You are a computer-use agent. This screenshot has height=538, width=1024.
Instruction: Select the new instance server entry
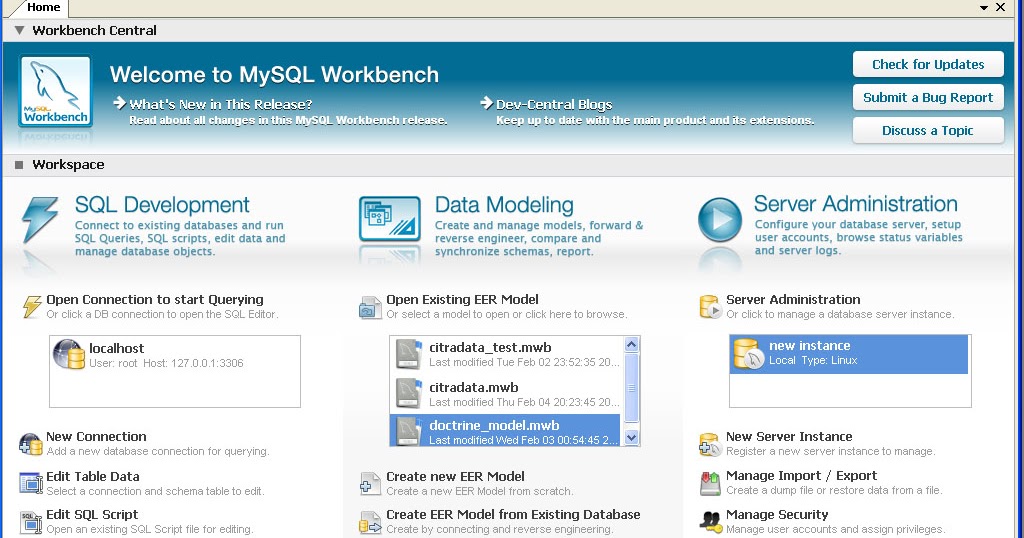(x=848, y=354)
